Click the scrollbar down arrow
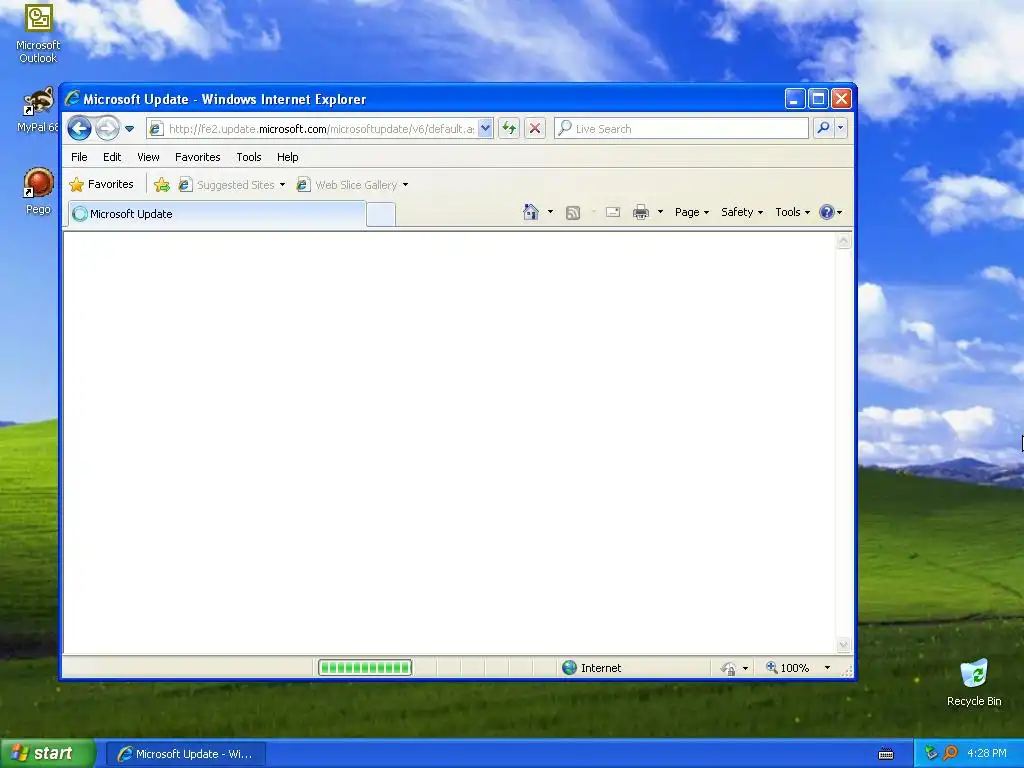 click(843, 645)
